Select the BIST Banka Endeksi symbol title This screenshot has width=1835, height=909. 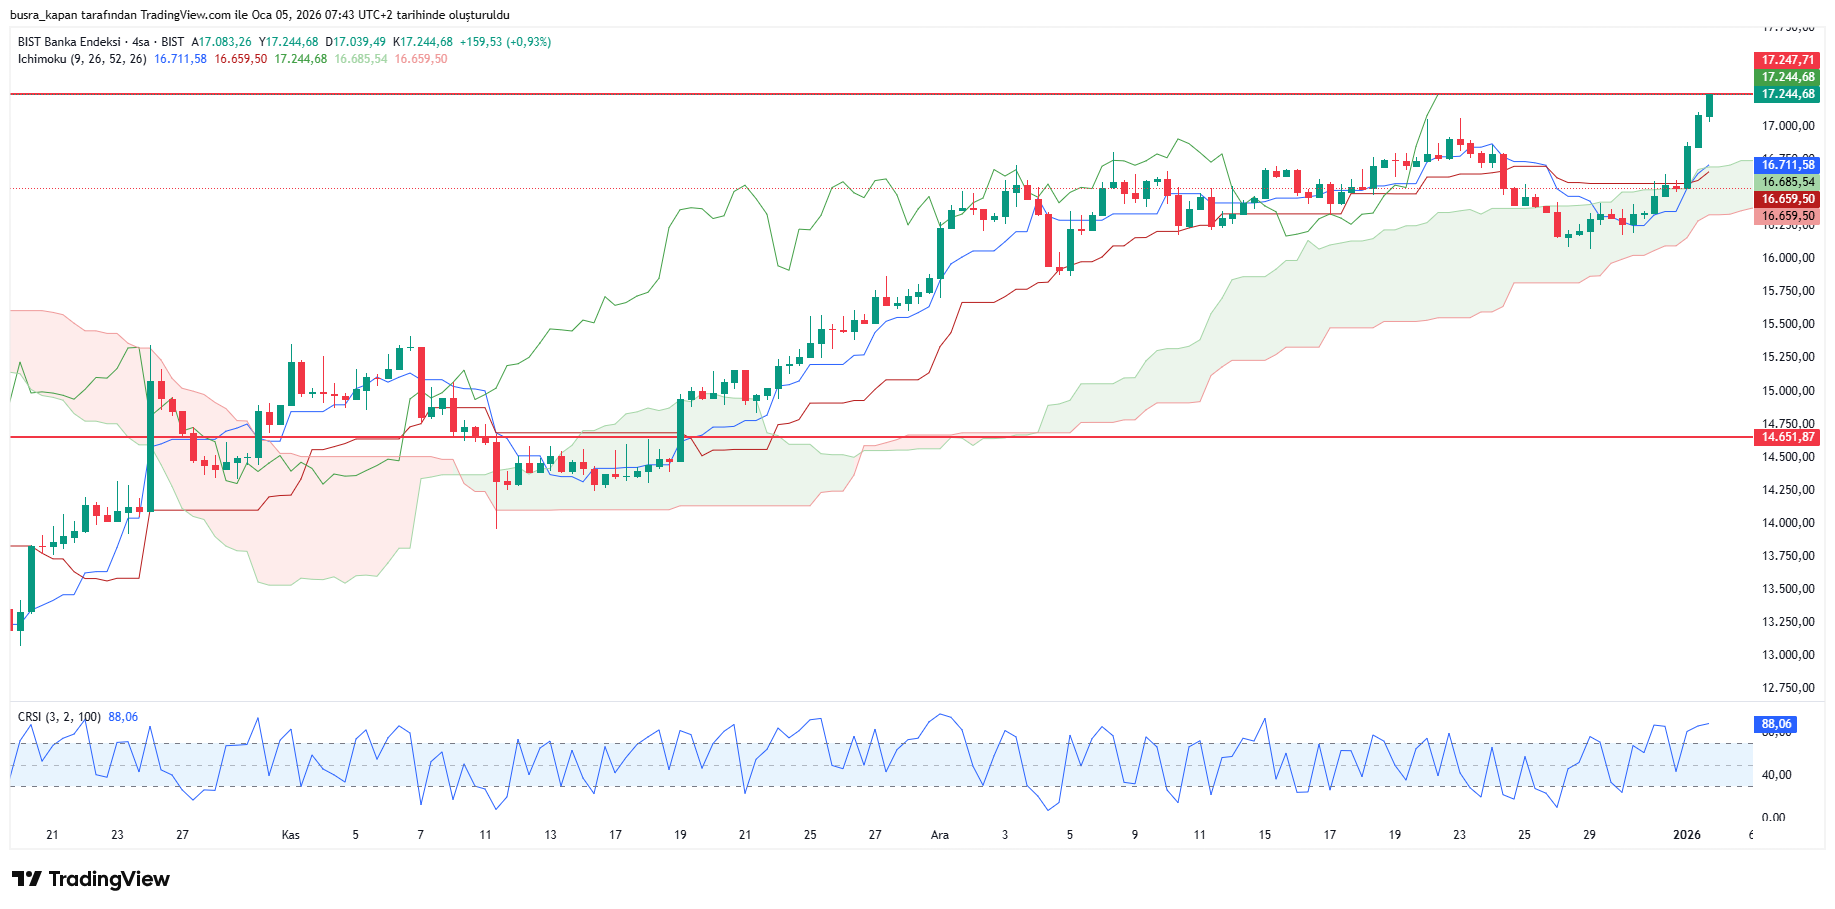[x=69, y=42]
